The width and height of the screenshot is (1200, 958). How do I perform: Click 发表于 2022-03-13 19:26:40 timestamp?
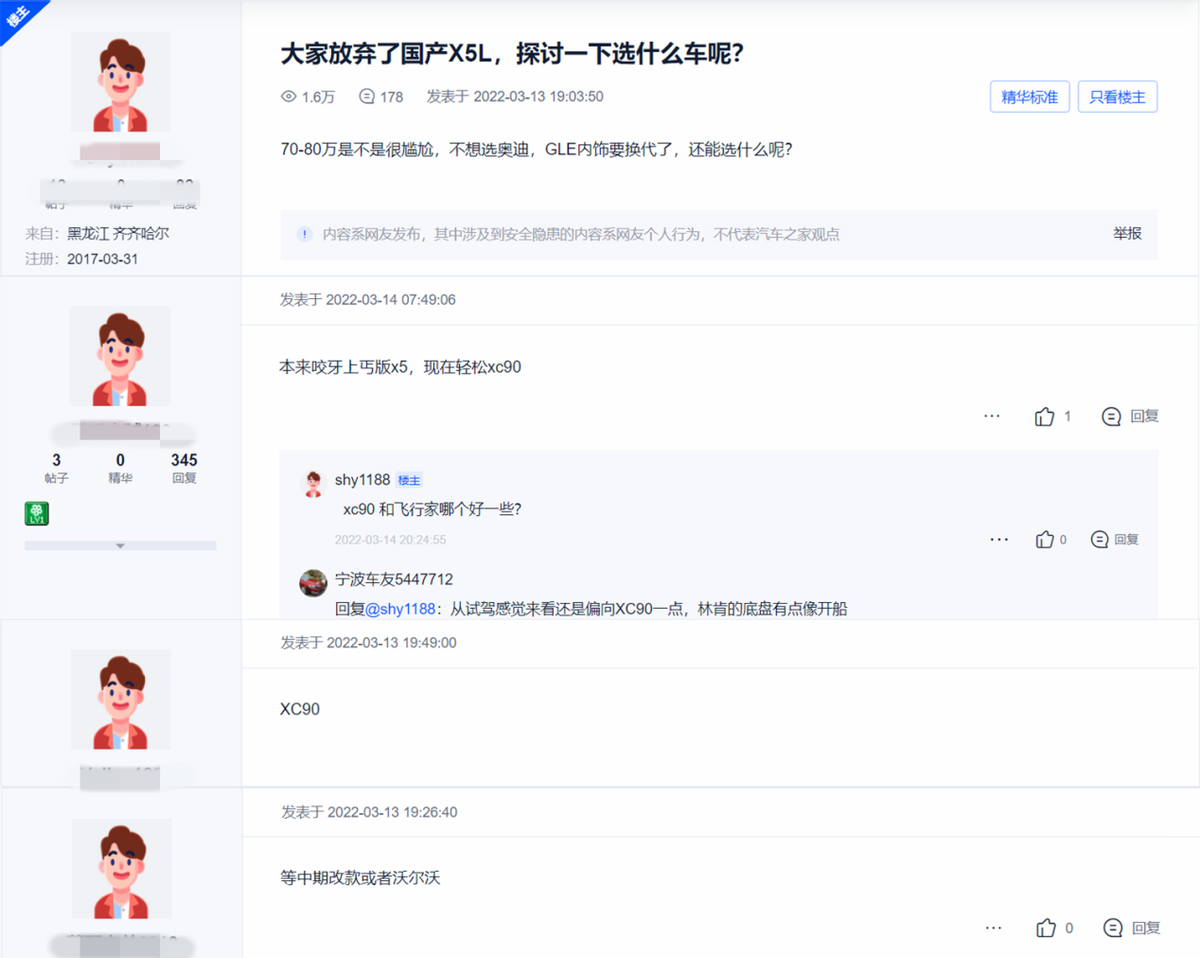[369, 812]
